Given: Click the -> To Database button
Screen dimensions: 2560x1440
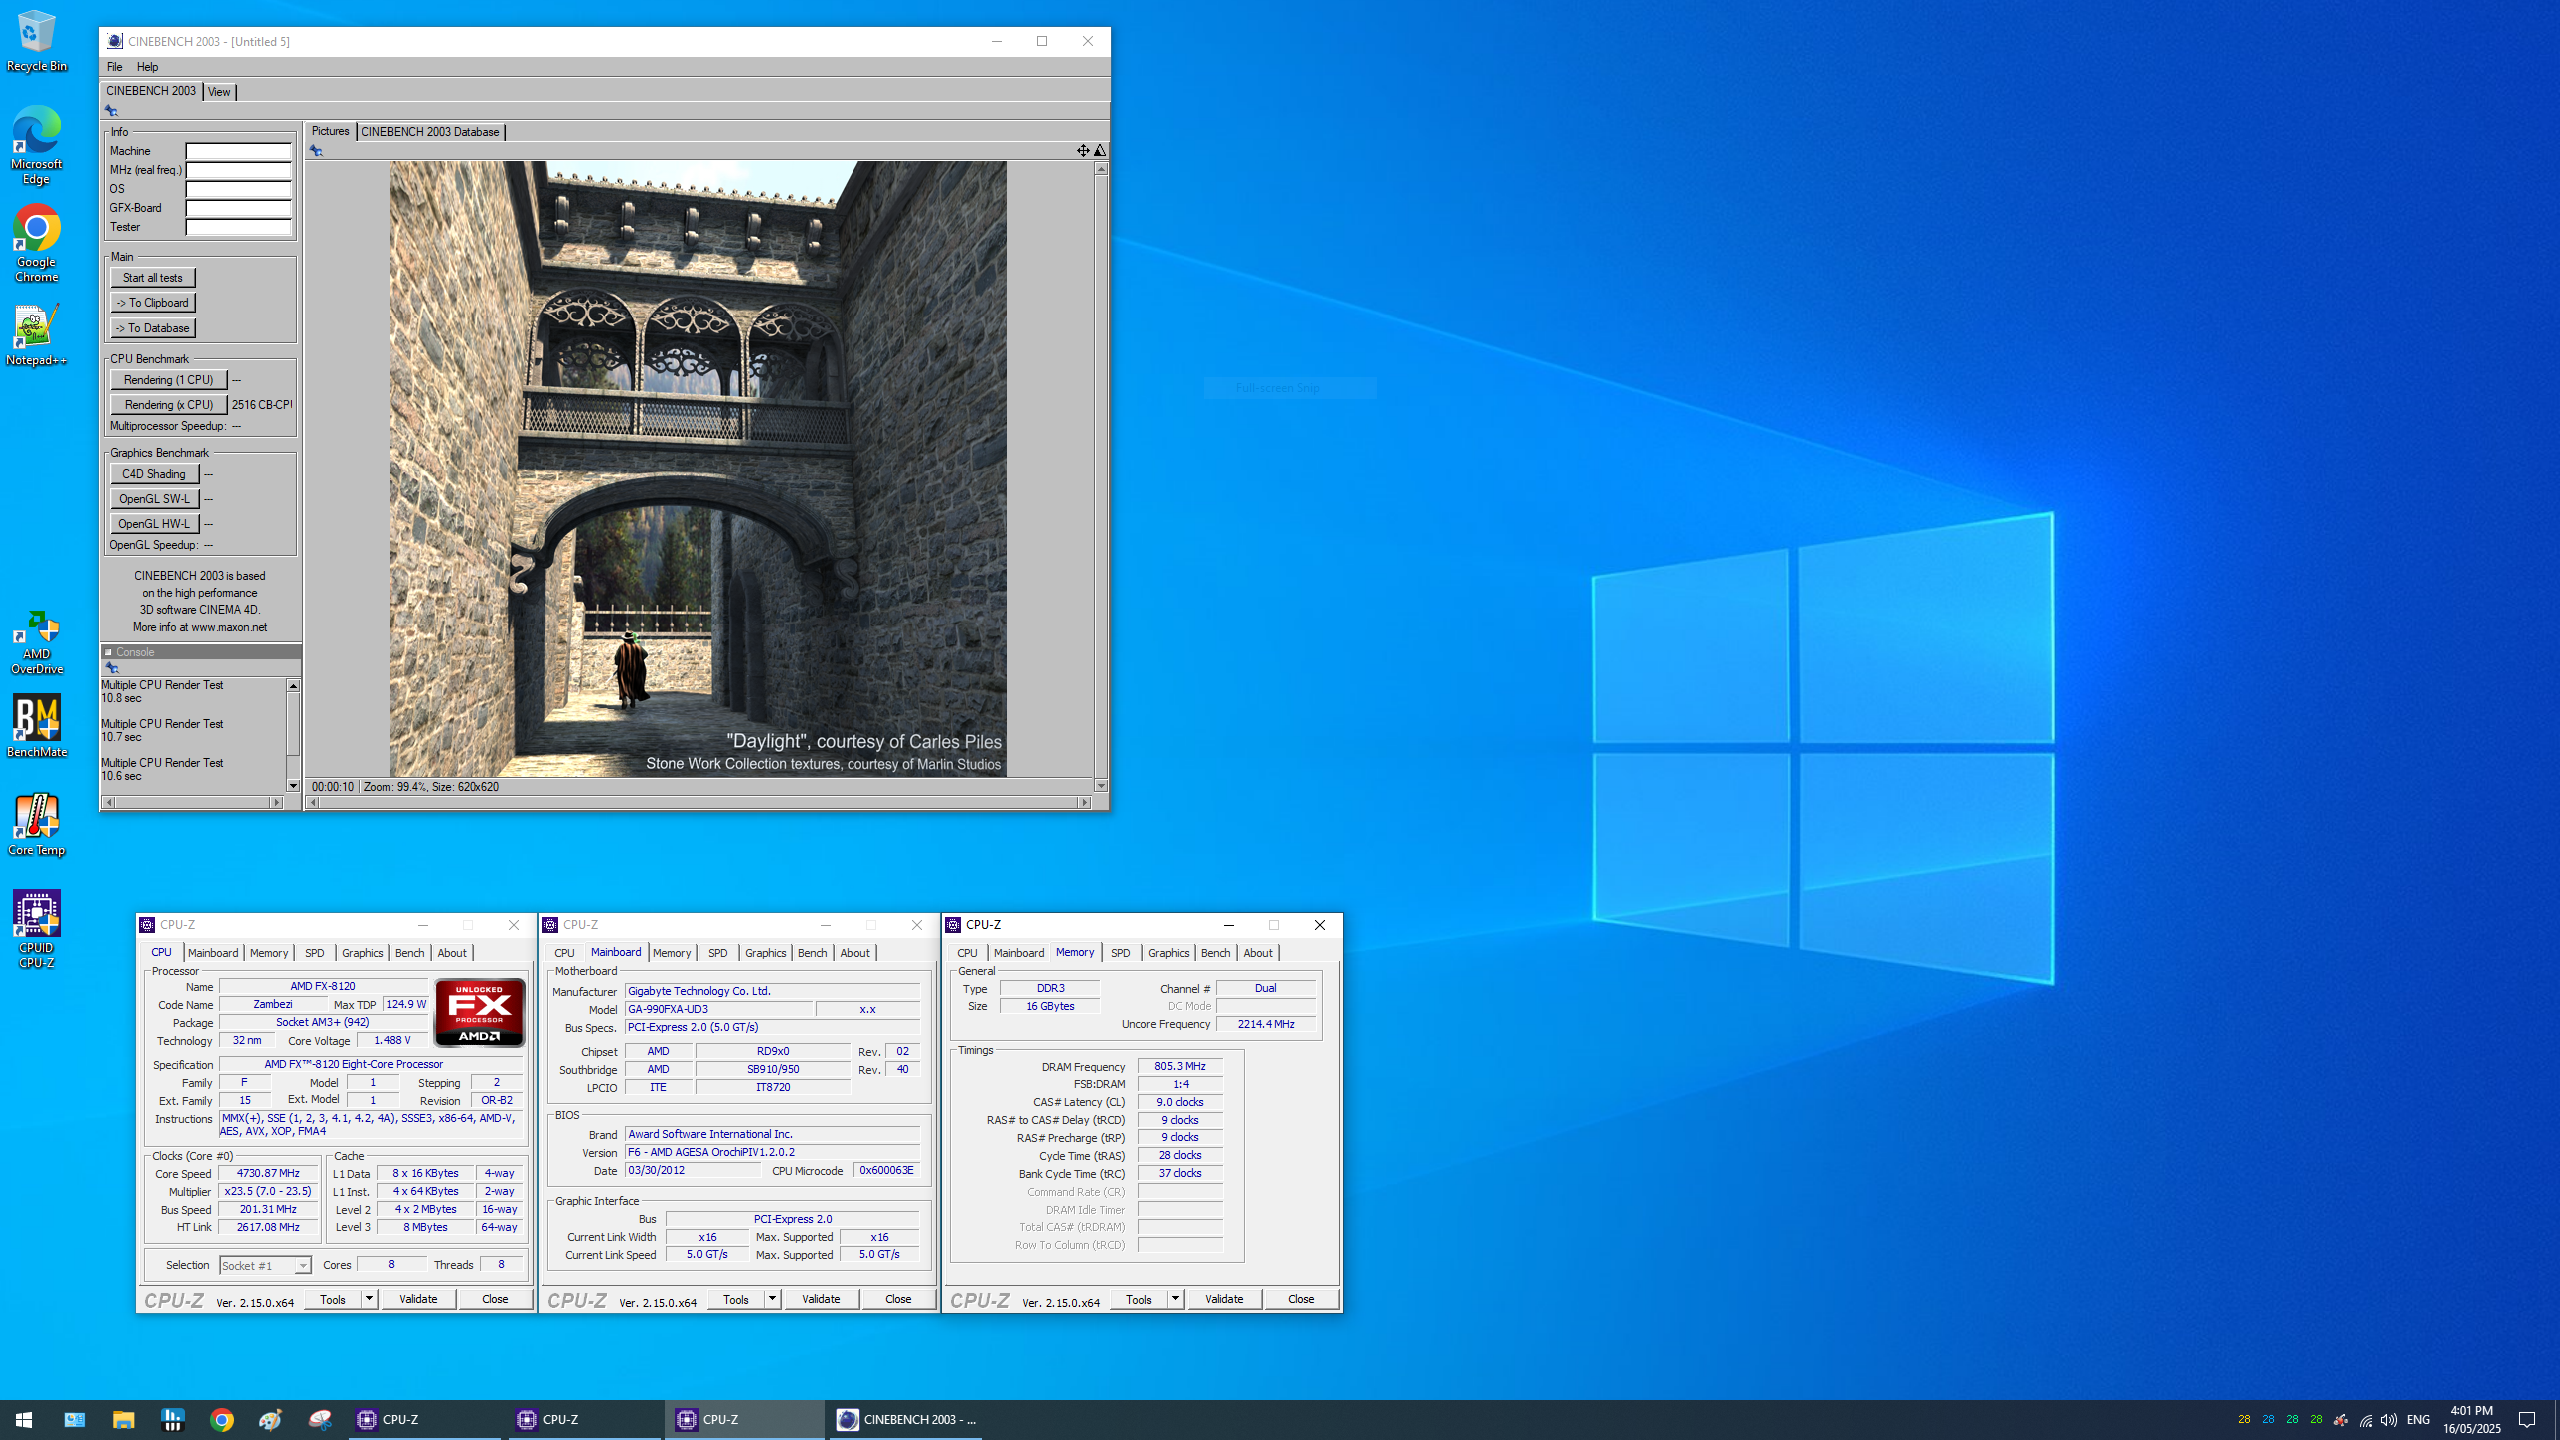Looking at the screenshot, I should pos(152,328).
